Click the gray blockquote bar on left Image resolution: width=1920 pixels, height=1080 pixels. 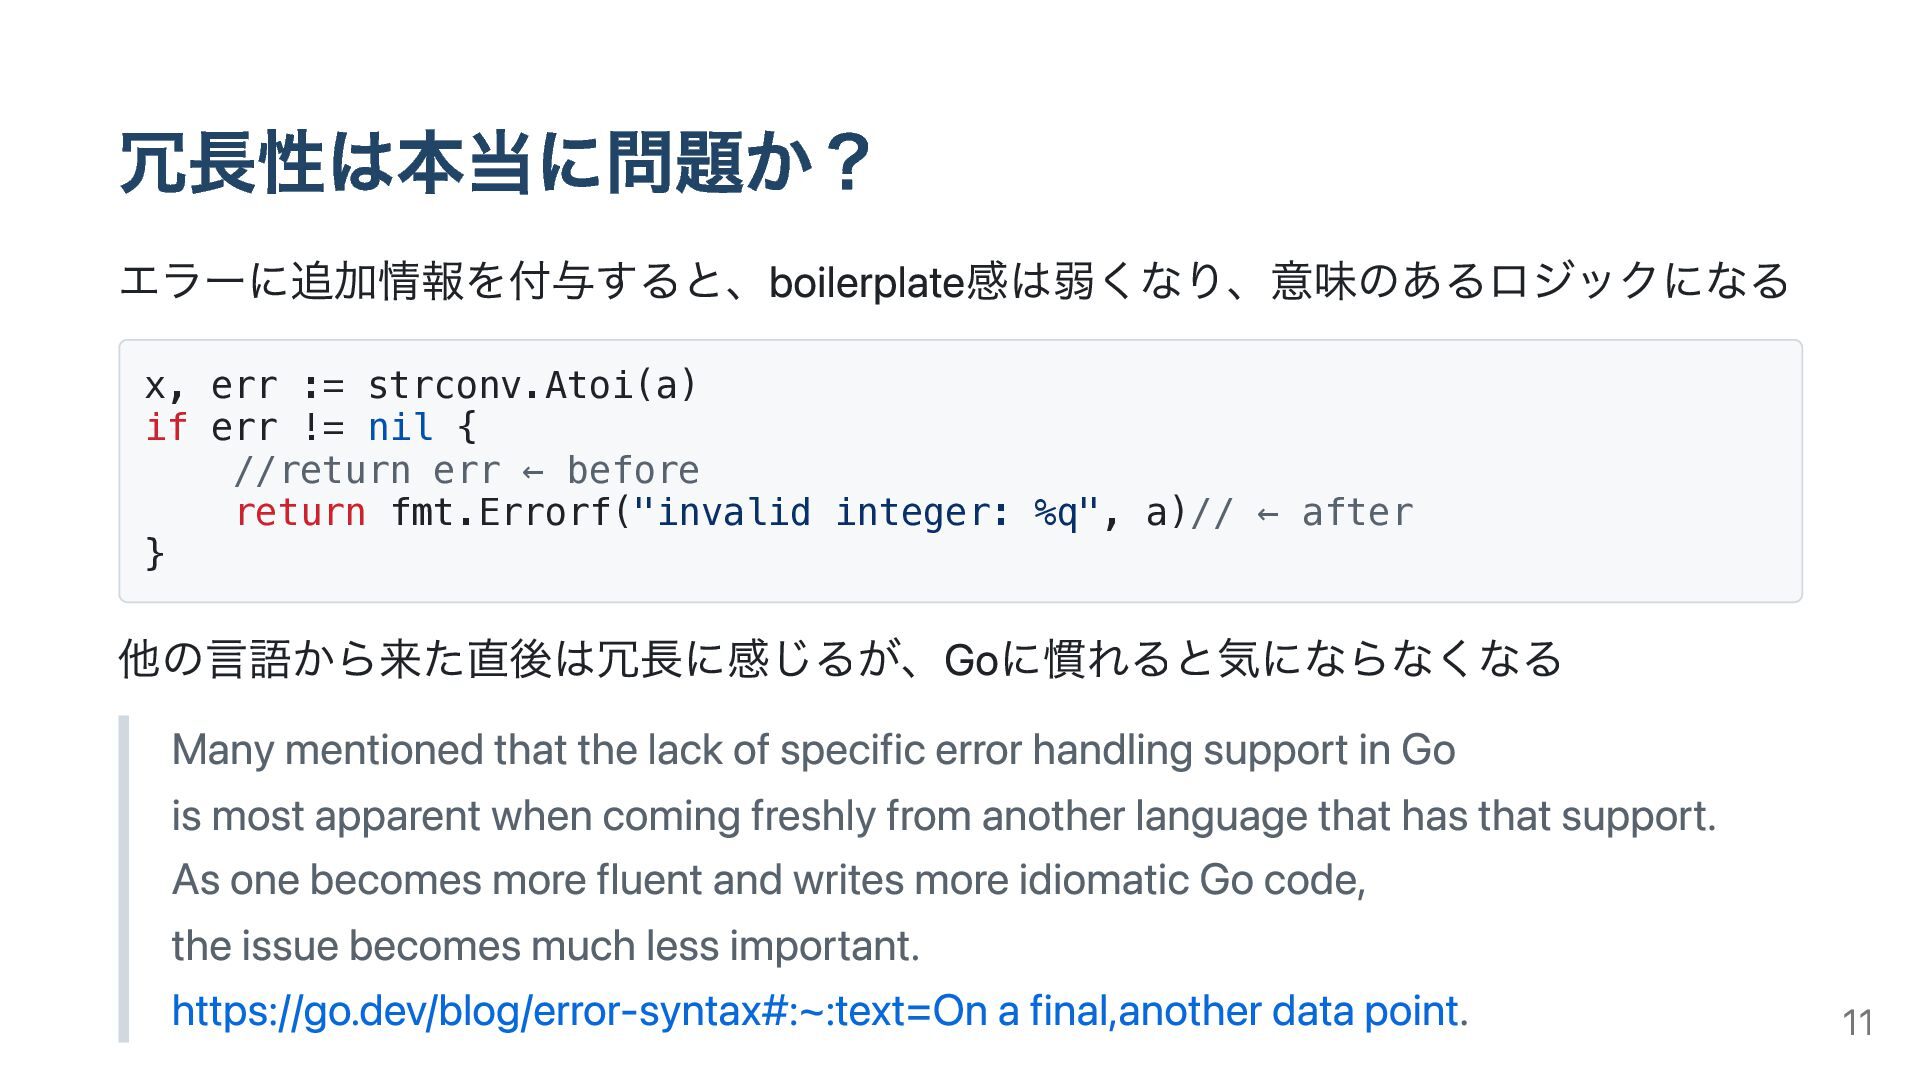point(124,879)
